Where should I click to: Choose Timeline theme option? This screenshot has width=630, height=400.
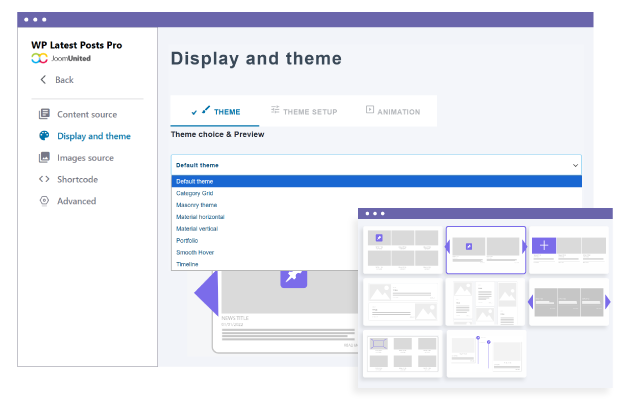[187, 264]
